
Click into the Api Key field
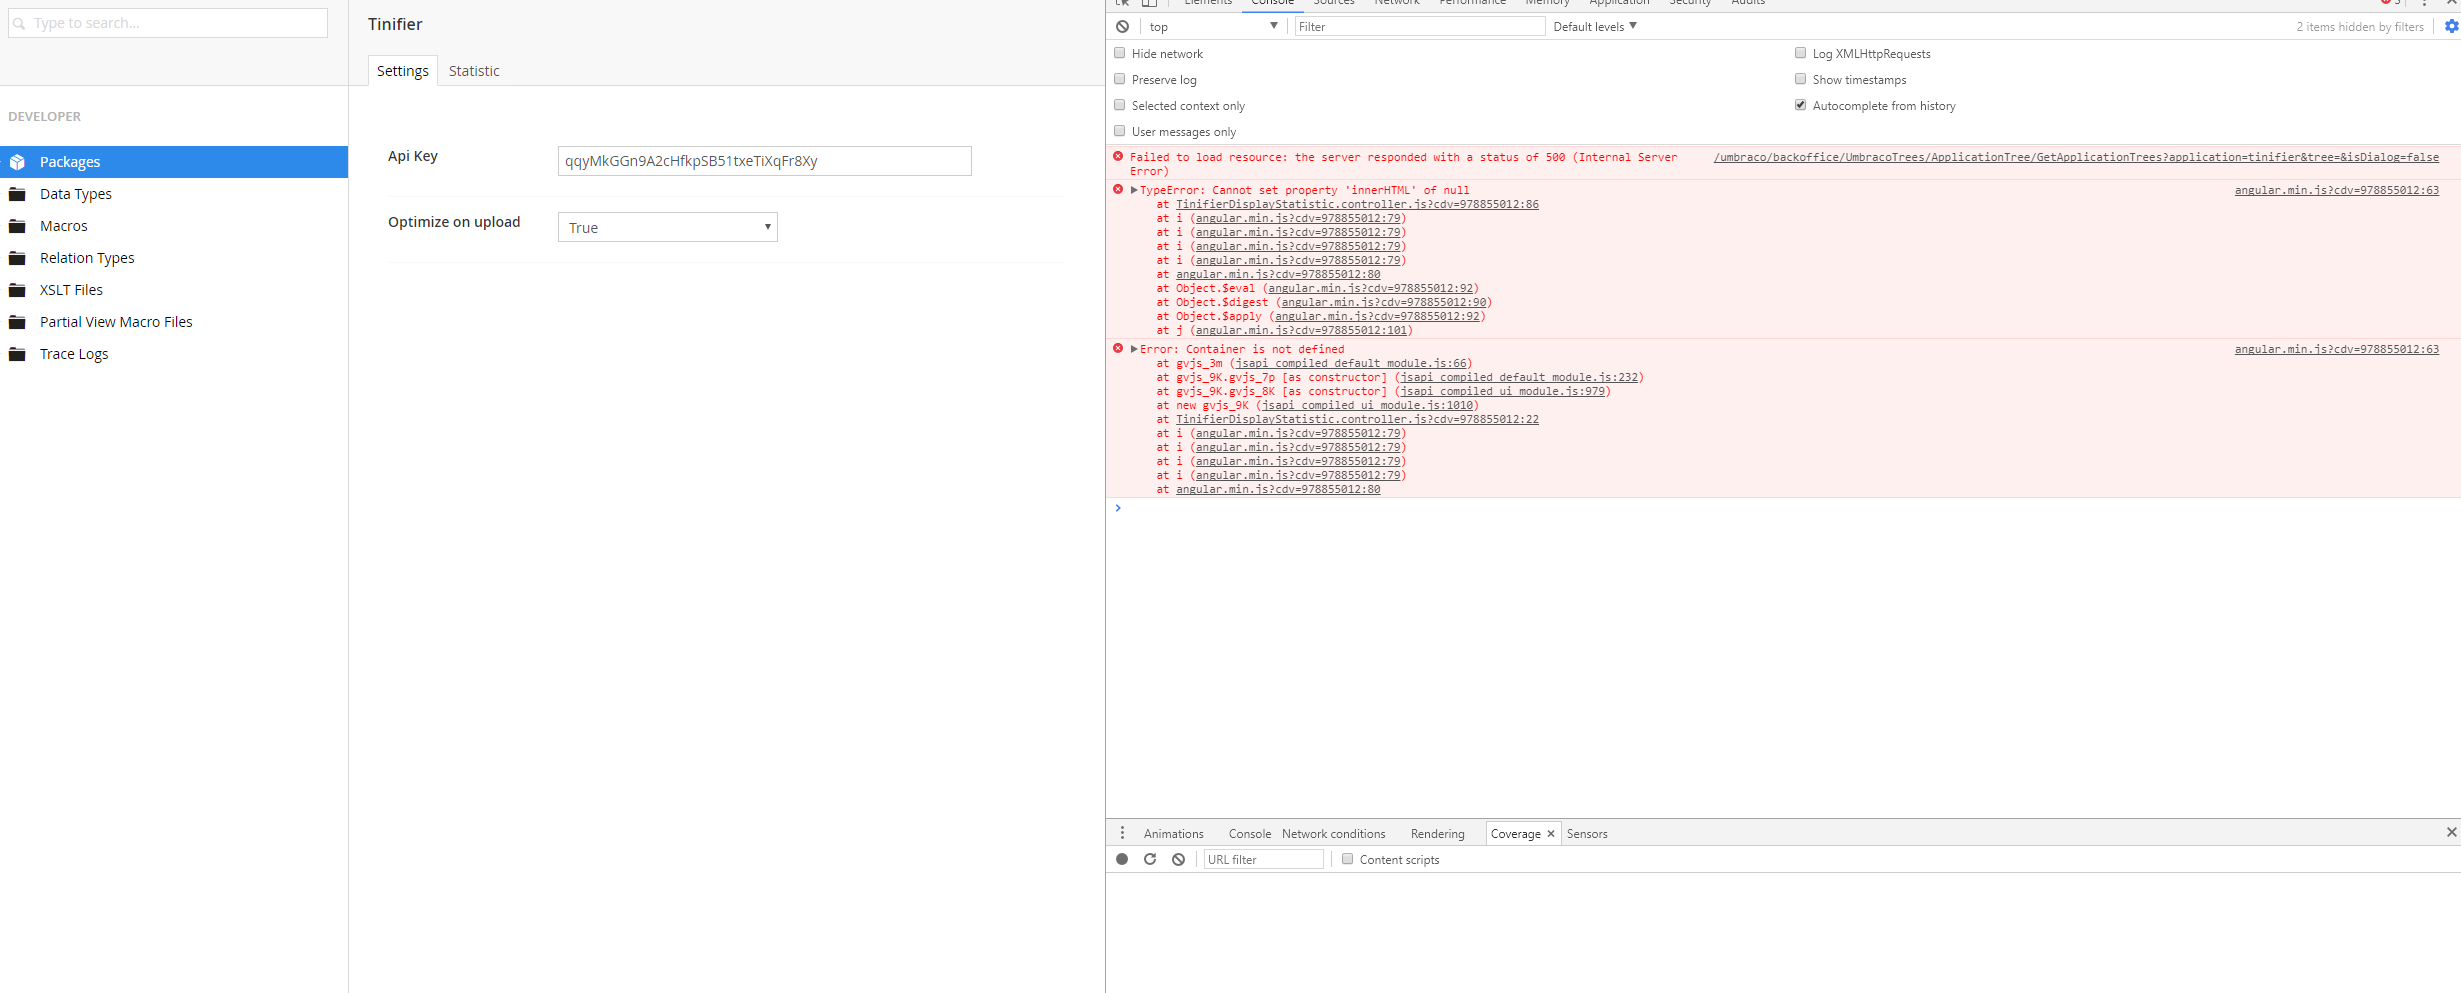[764, 161]
